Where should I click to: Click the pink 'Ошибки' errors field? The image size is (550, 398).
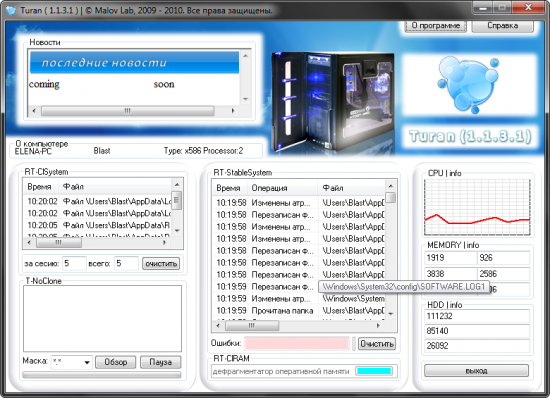pos(297,343)
